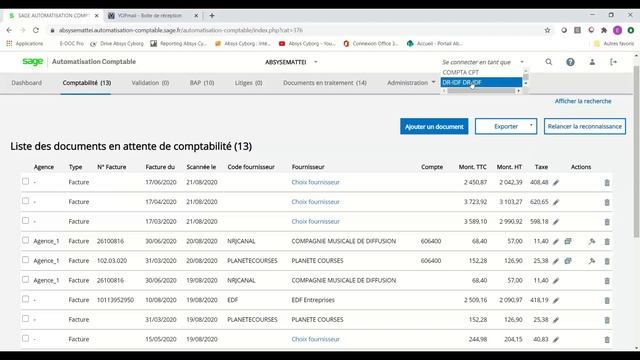Click assign icon on invoice 102.03.020 row
The image size is (640, 360).
[592, 261]
